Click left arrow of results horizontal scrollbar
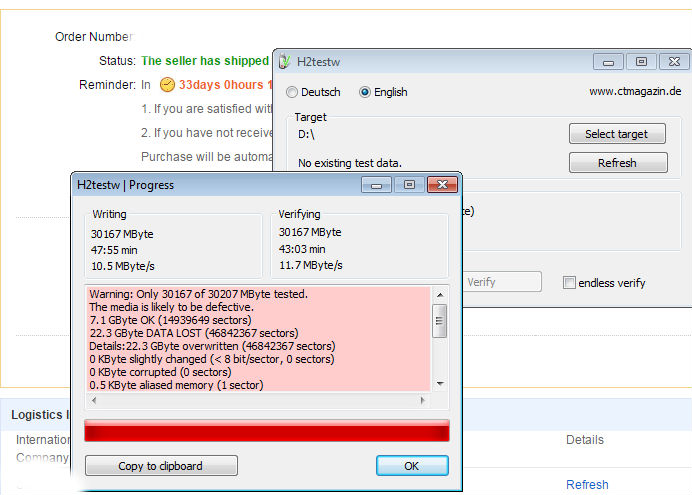This screenshot has width=692, height=495. click(x=94, y=400)
